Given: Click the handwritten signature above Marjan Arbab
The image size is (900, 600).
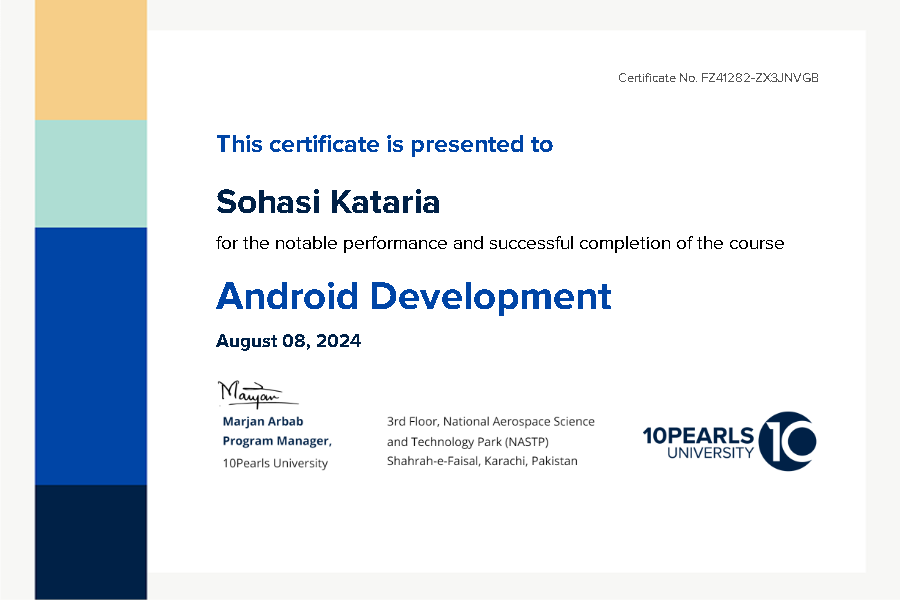Looking at the screenshot, I should click(x=251, y=391).
